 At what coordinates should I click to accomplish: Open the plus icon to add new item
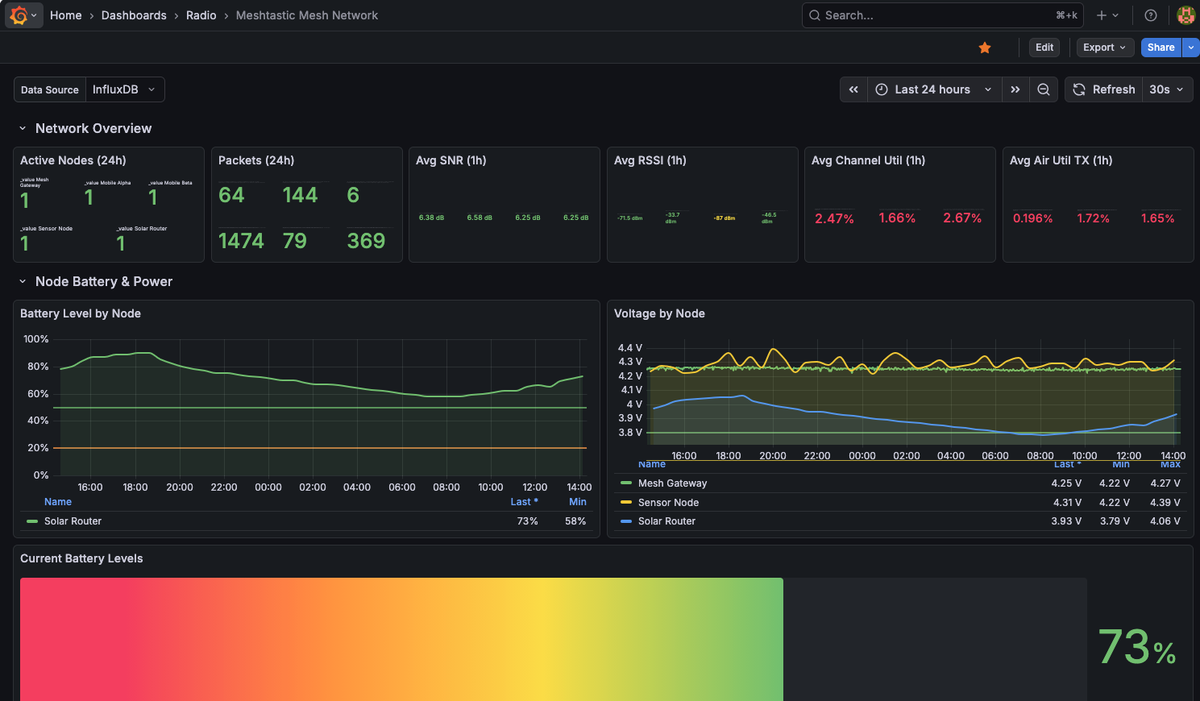tap(1100, 15)
